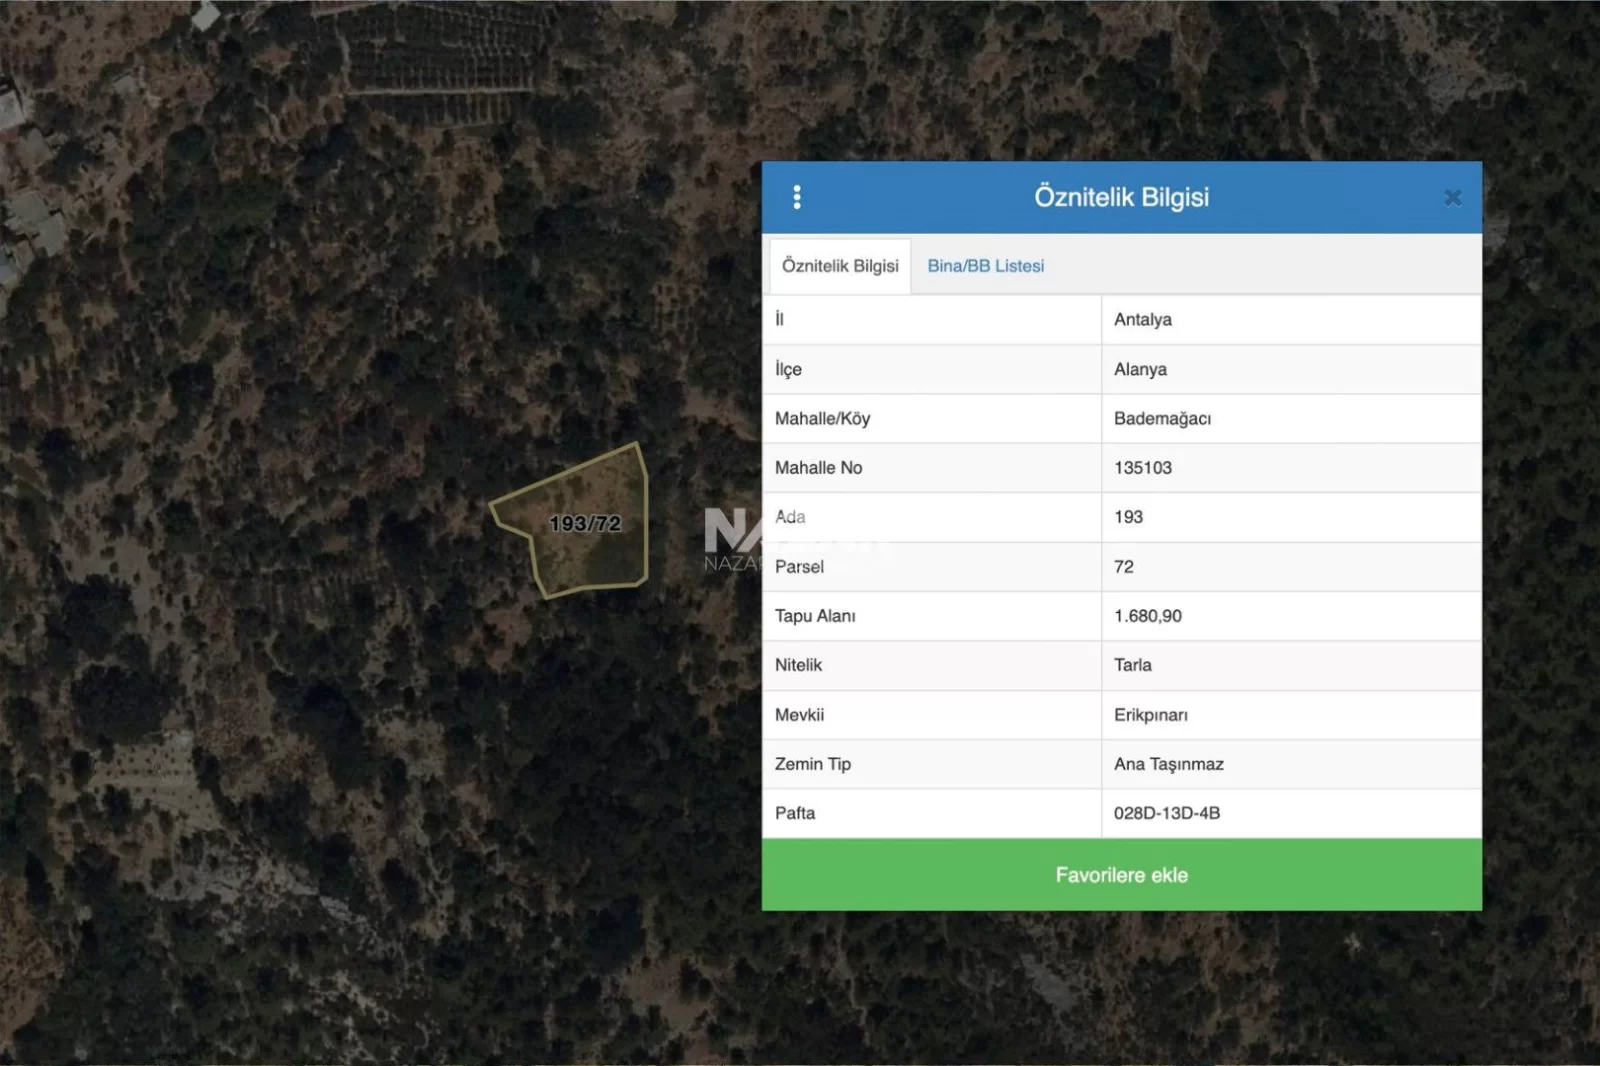Click the Zemin Tip value Ana Taşınmaz
Screen dimensions: 1600x1066
[1168, 764]
